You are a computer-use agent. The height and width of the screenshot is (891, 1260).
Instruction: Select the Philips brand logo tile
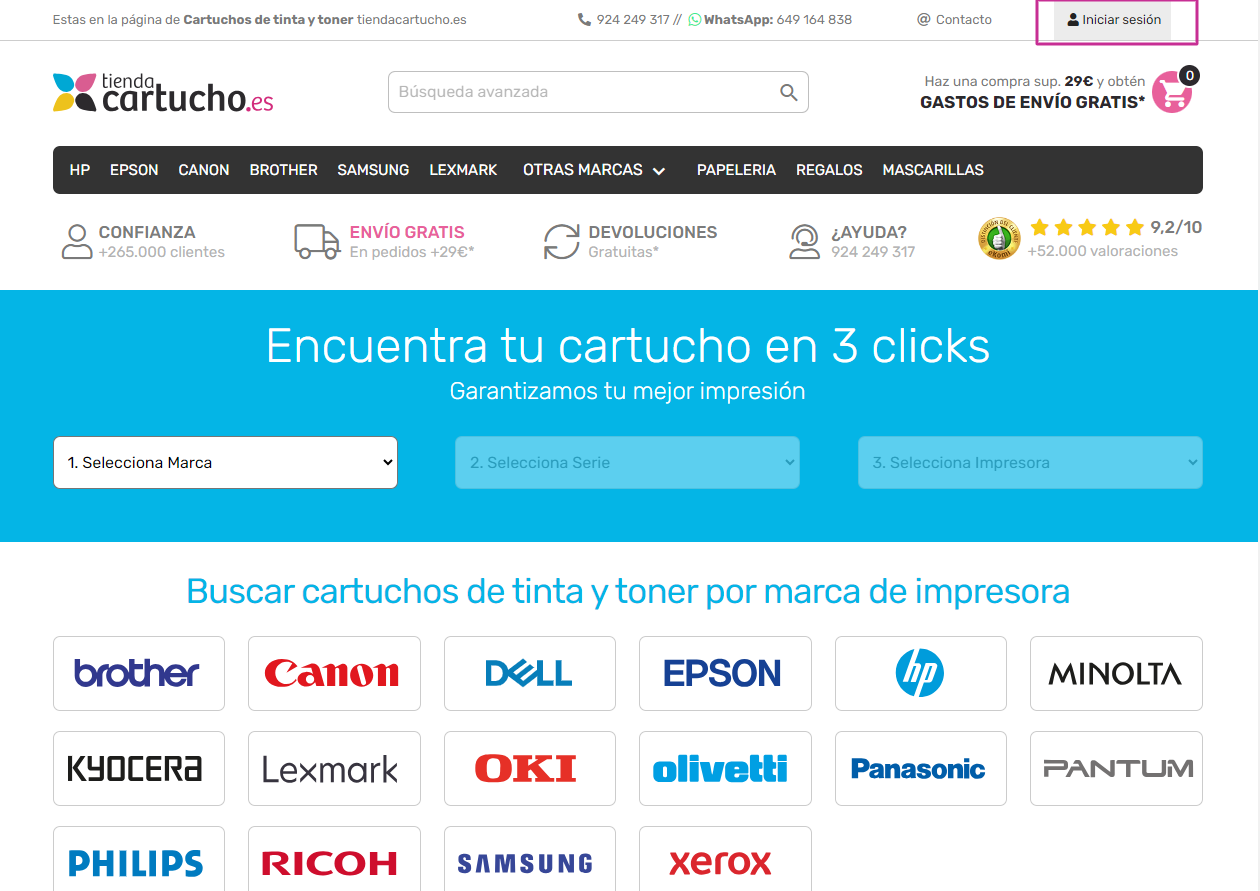click(x=139, y=859)
